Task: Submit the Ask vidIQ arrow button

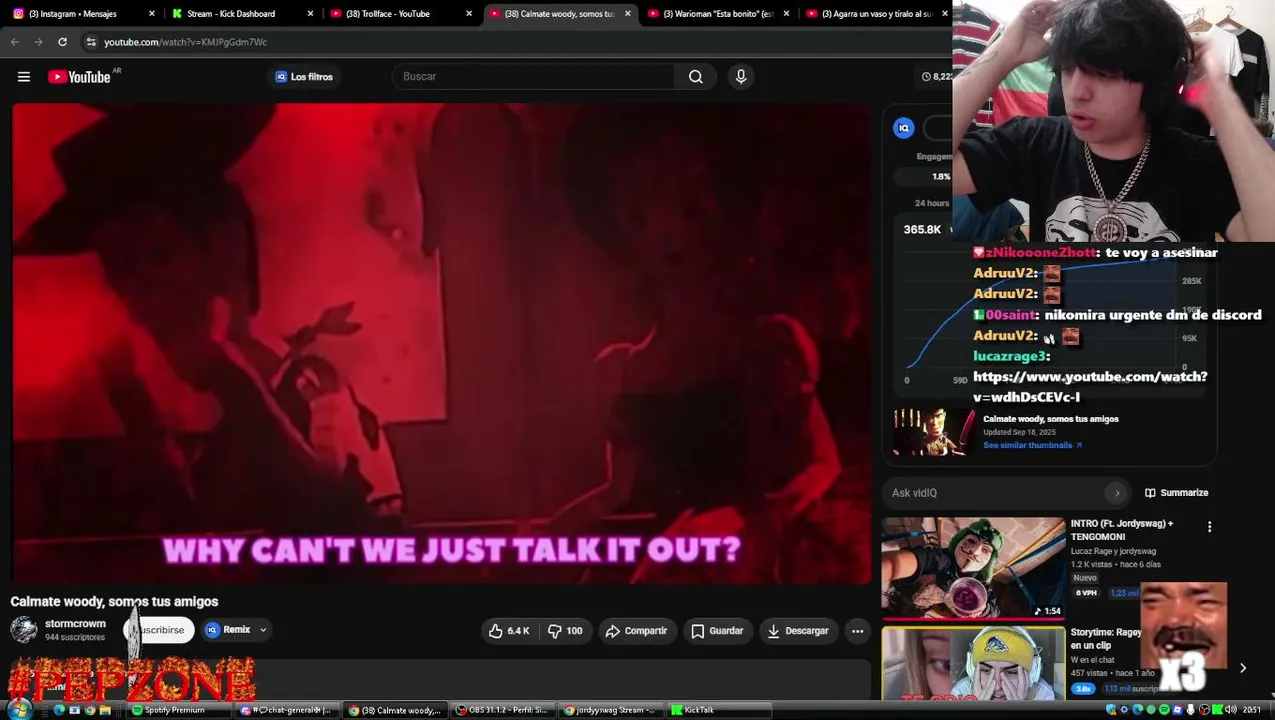Action: click(x=1117, y=493)
